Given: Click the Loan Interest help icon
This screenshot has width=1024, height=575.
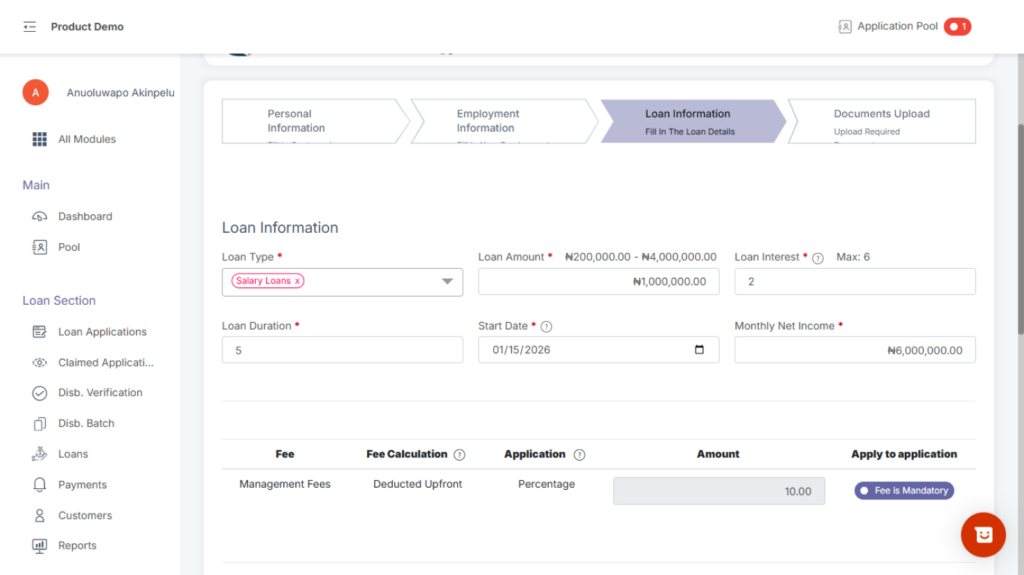Looking at the screenshot, I should coord(818,258).
